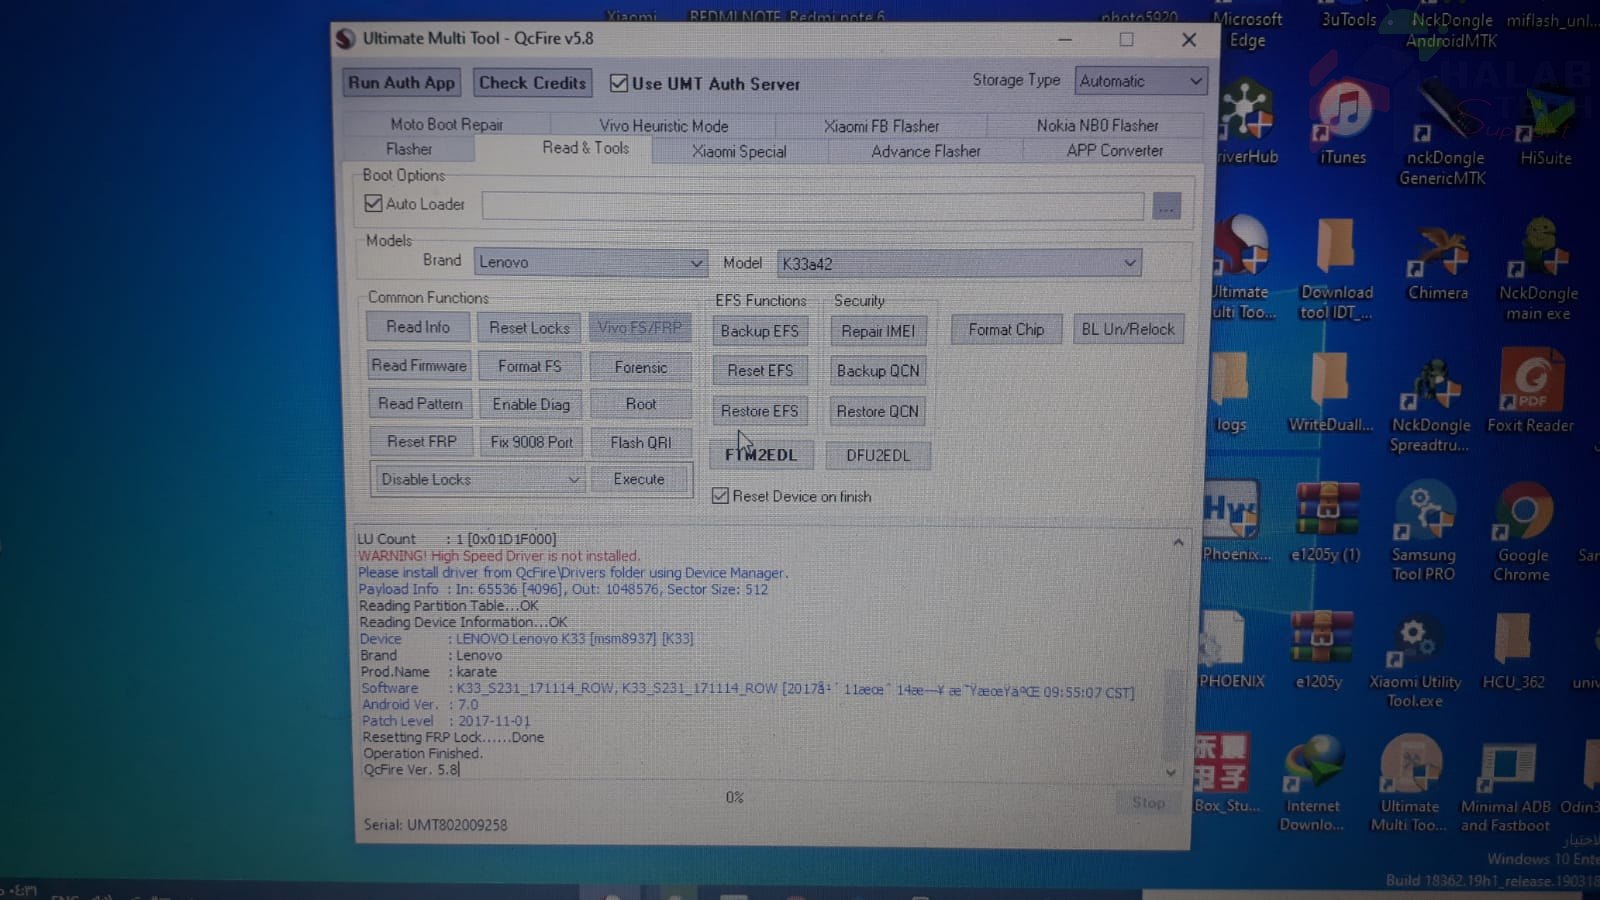Click the Read Info button
The width and height of the screenshot is (1600, 900).
click(x=418, y=327)
